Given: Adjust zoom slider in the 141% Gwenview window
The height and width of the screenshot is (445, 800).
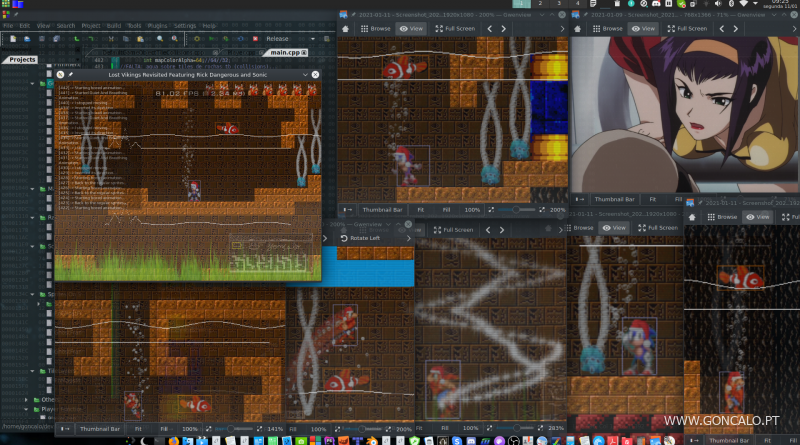Looking at the screenshot, I should point(234,429).
